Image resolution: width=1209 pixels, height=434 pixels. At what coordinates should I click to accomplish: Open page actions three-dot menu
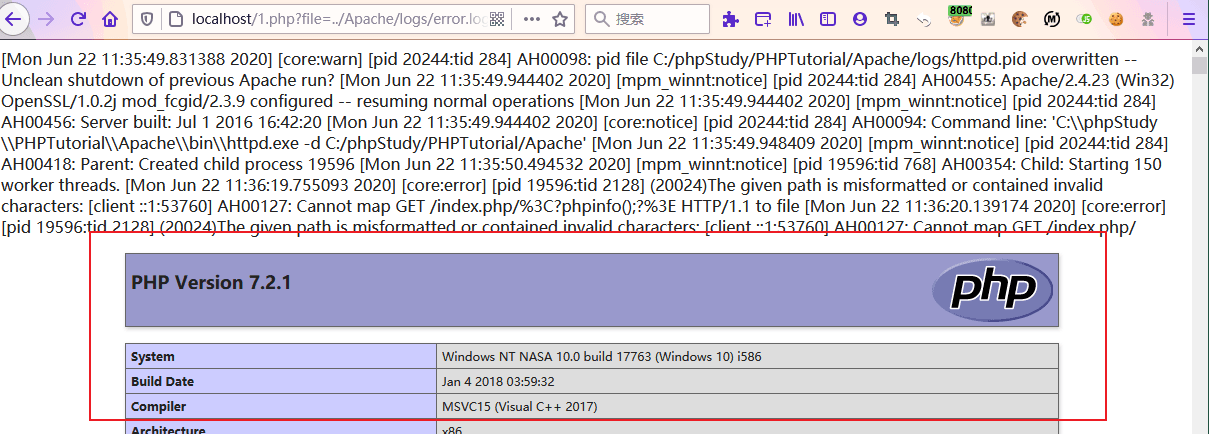(531, 19)
